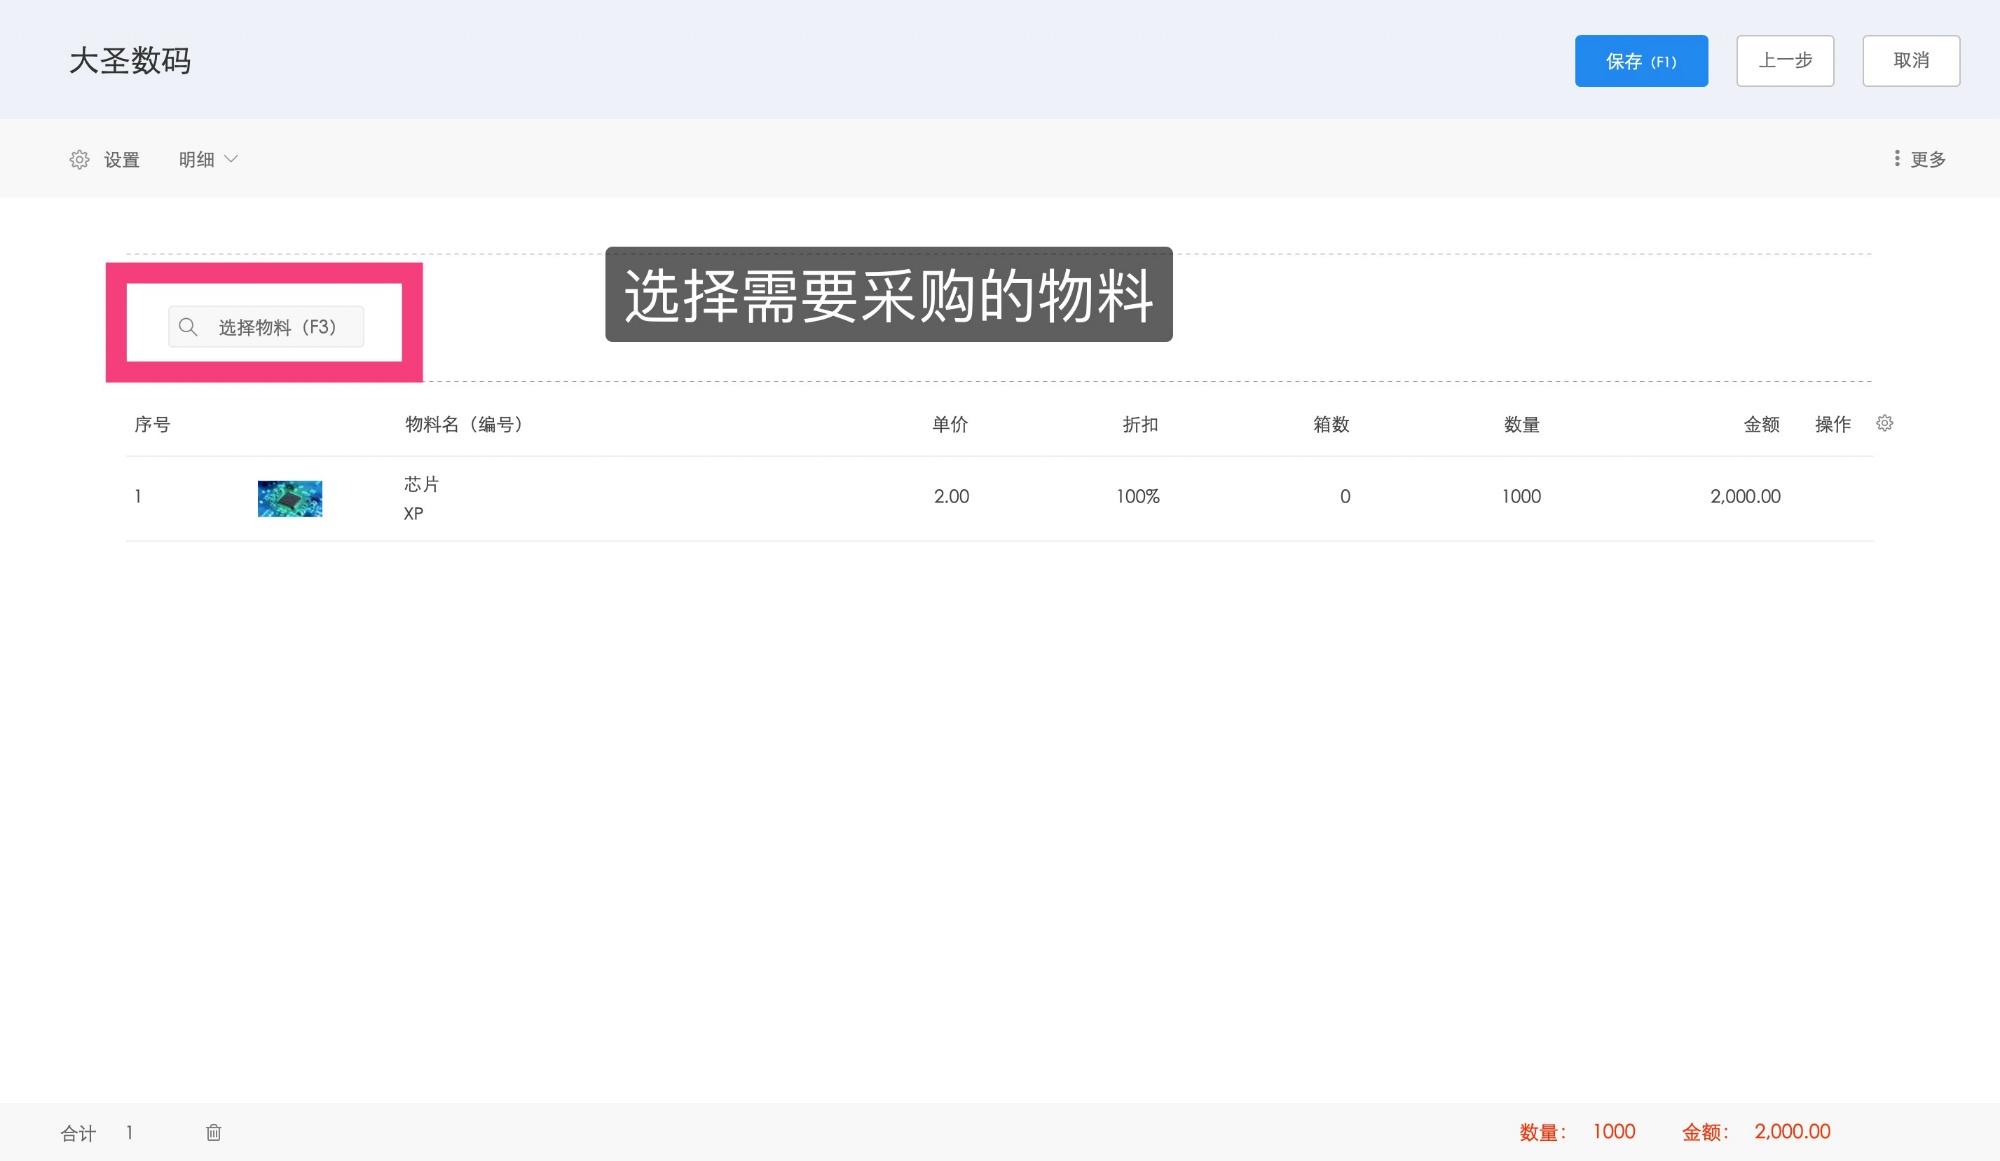Click the 明细 chevron arrow

coord(231,159)
